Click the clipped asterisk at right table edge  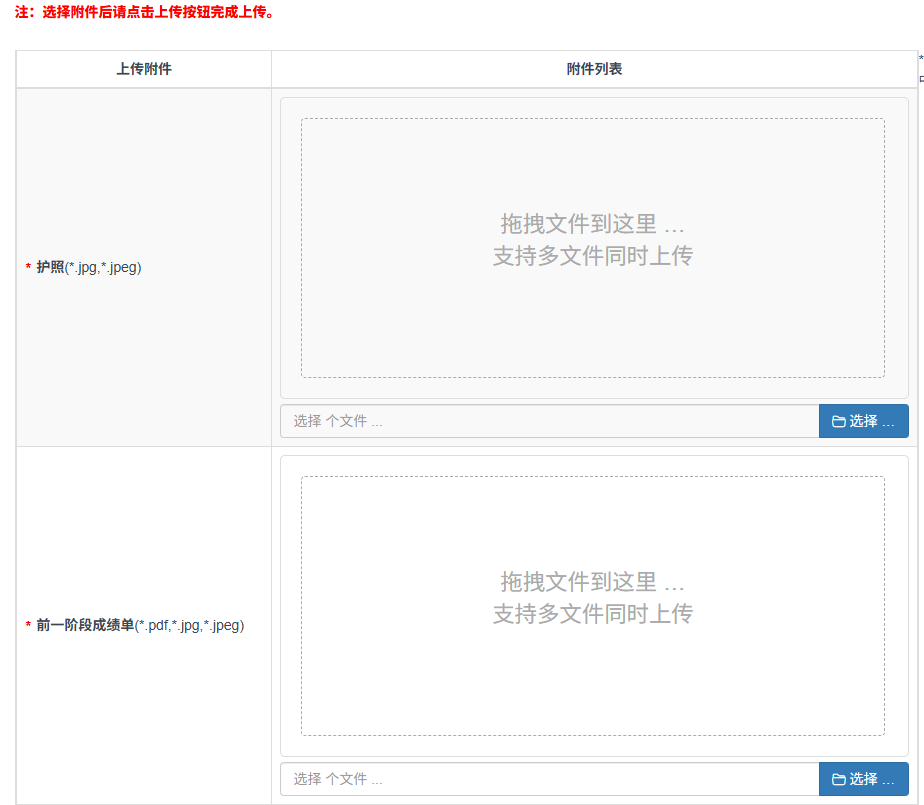[x=920, y=59]
